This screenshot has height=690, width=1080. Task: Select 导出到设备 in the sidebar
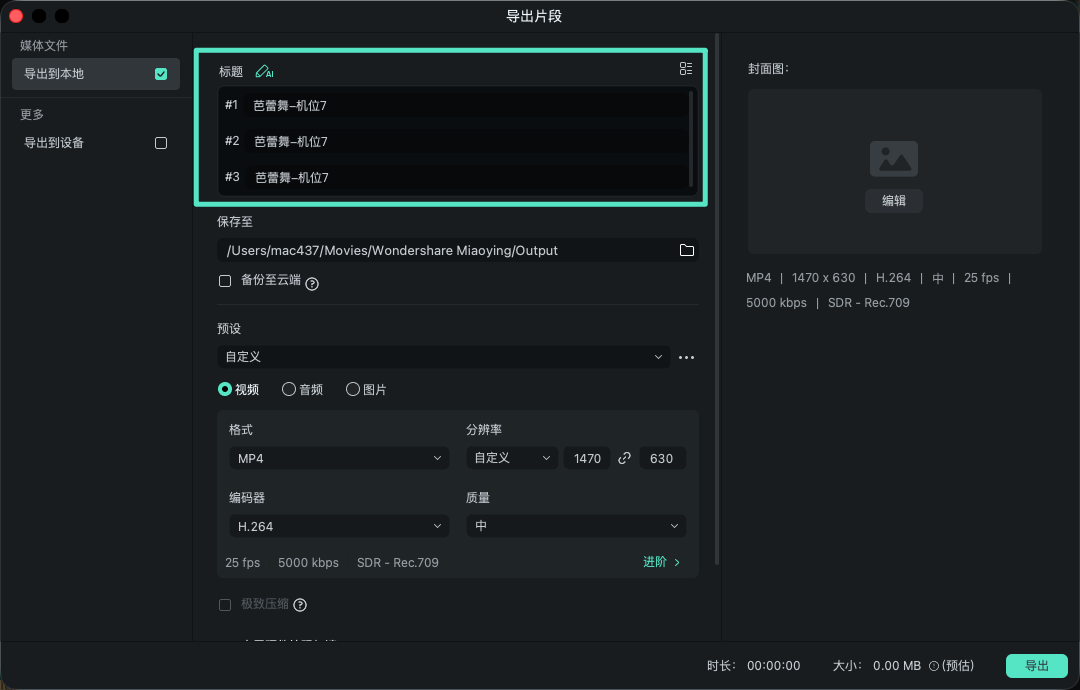pos(96,143)
